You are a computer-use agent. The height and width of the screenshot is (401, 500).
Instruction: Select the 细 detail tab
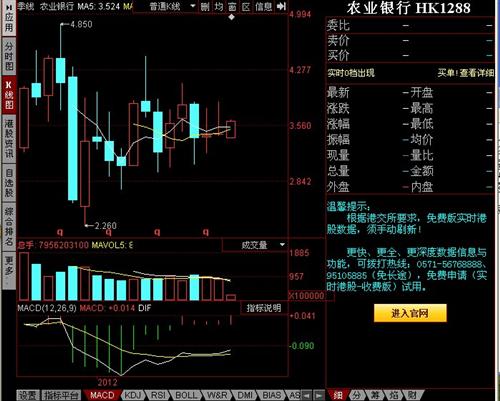338,395
